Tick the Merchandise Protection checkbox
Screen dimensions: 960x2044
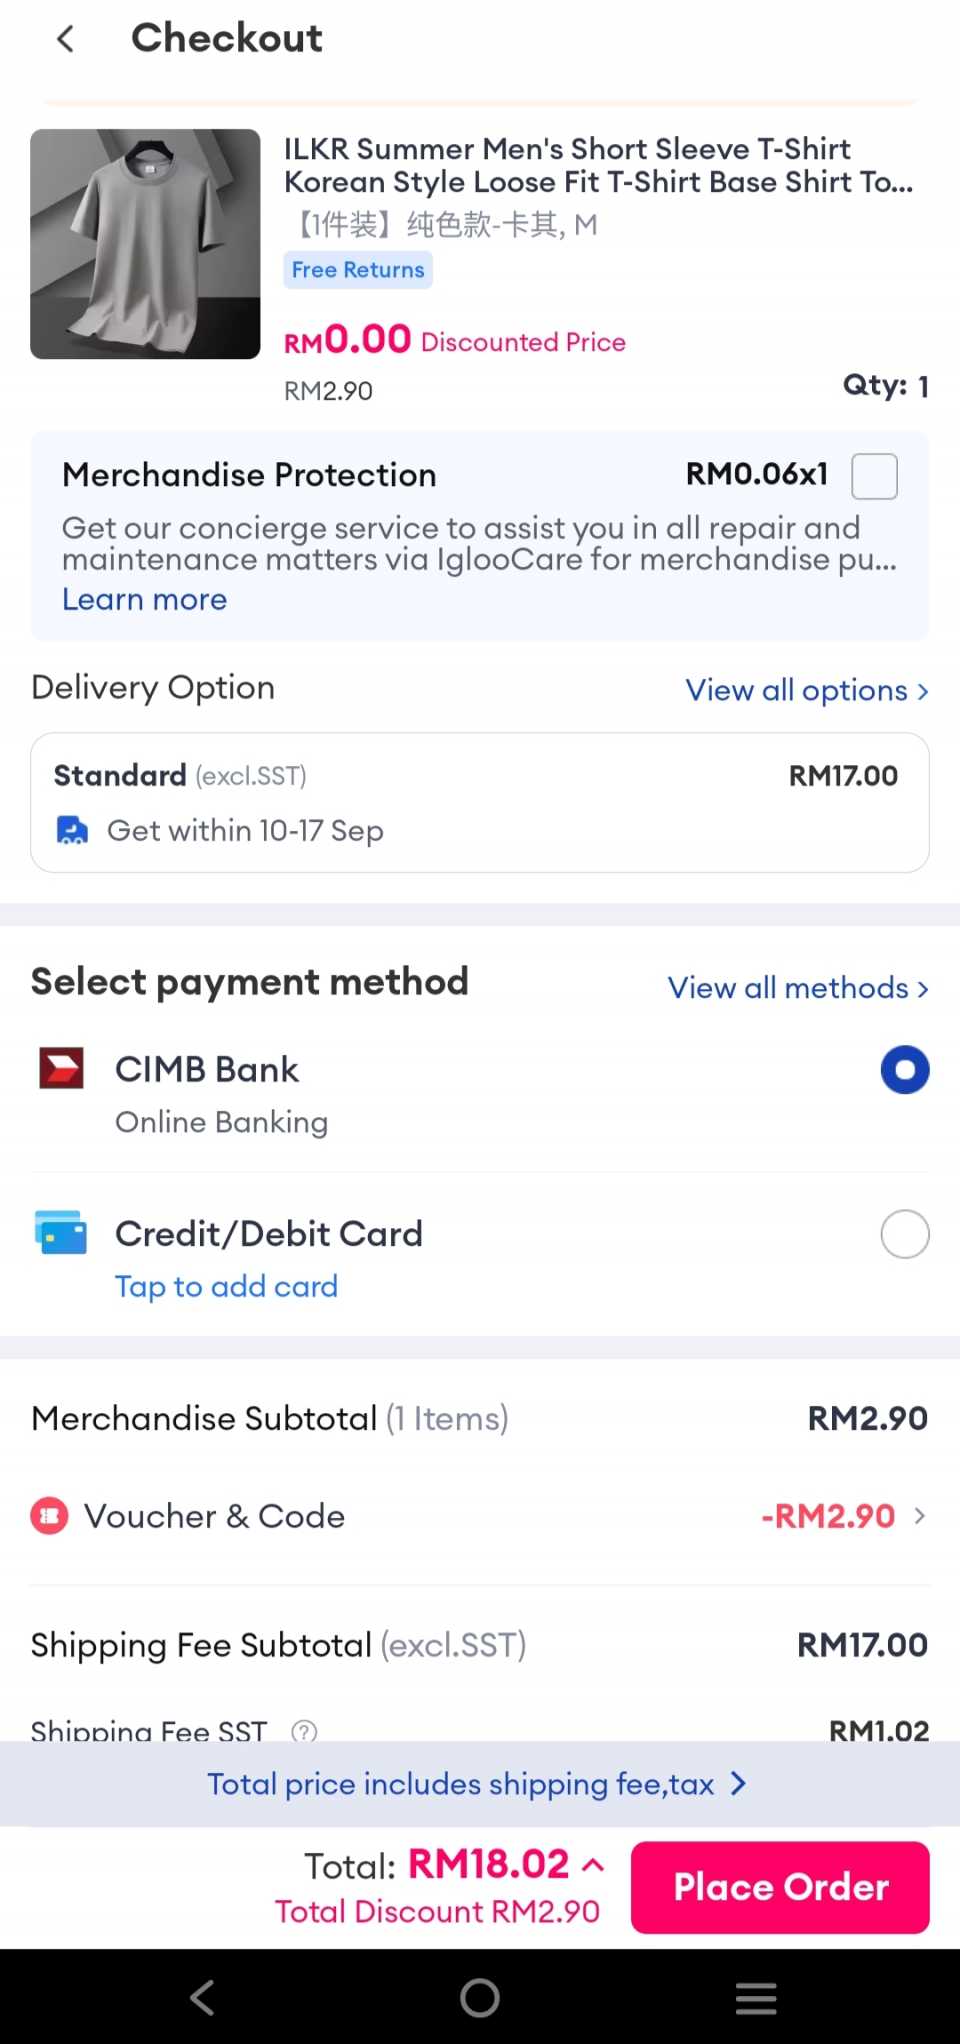coord(874,475)
